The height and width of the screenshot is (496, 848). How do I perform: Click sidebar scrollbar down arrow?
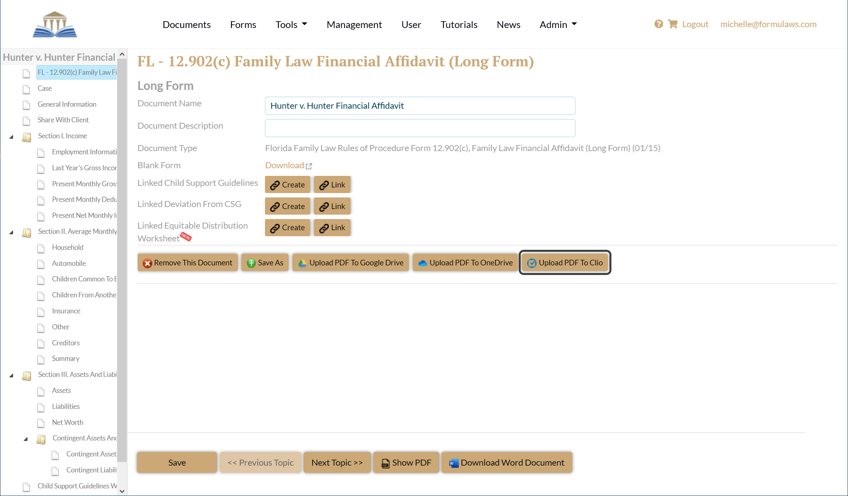(122, 491)
